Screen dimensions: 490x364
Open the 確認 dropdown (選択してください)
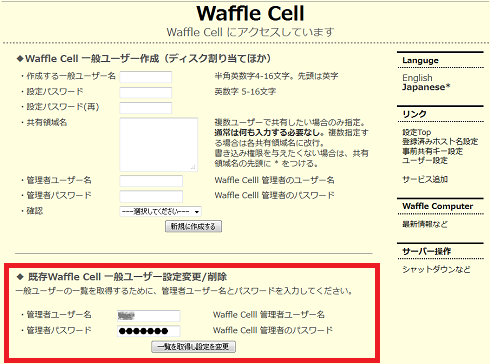tap(160, 212)
